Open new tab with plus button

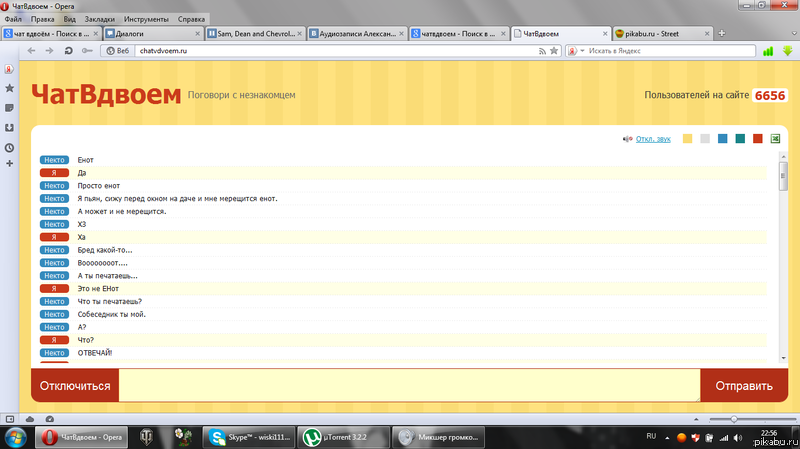tap(721, 34)
